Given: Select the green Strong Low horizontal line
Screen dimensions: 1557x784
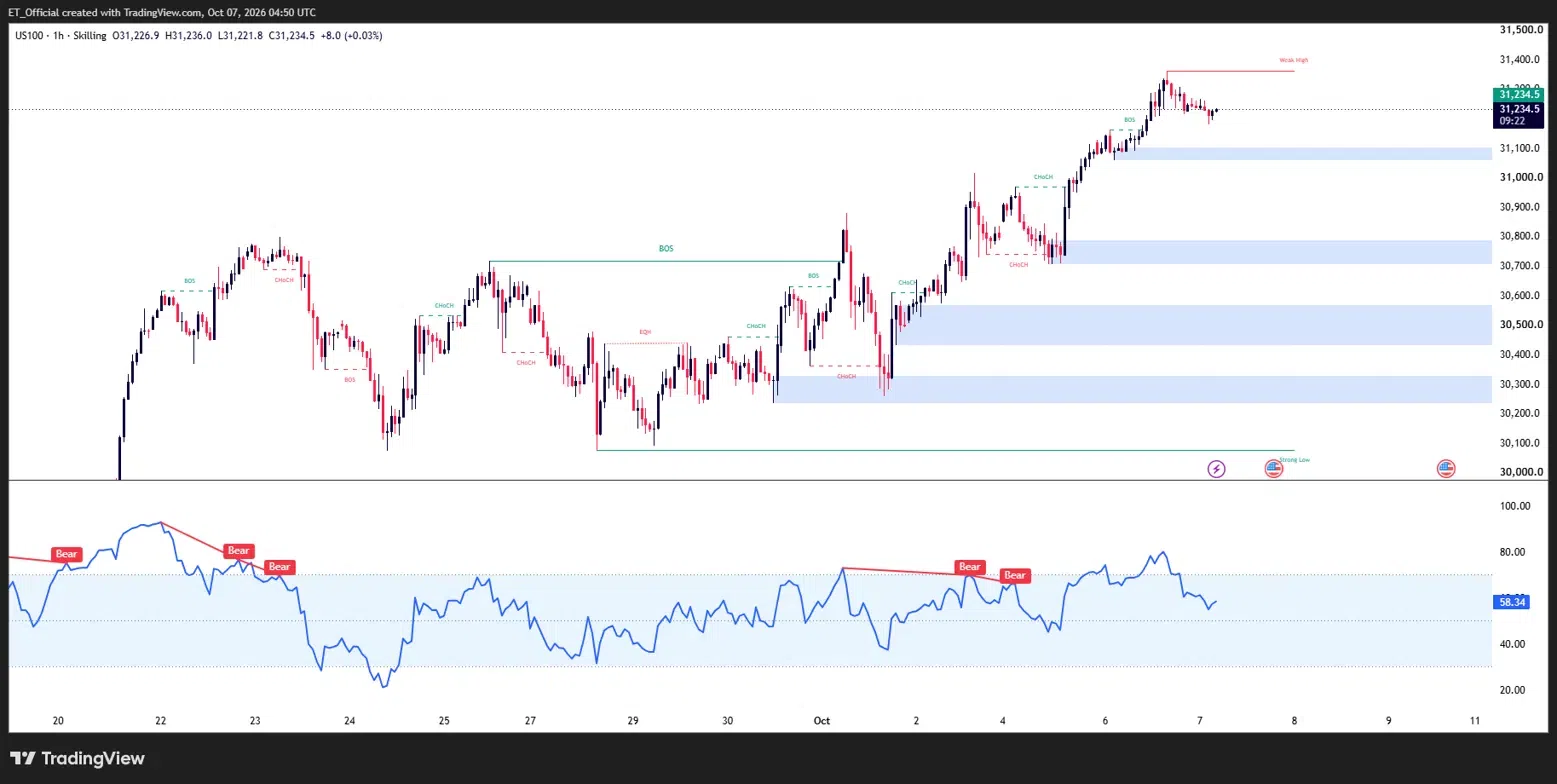Looking at the screenshot, I should coord(945,450).
